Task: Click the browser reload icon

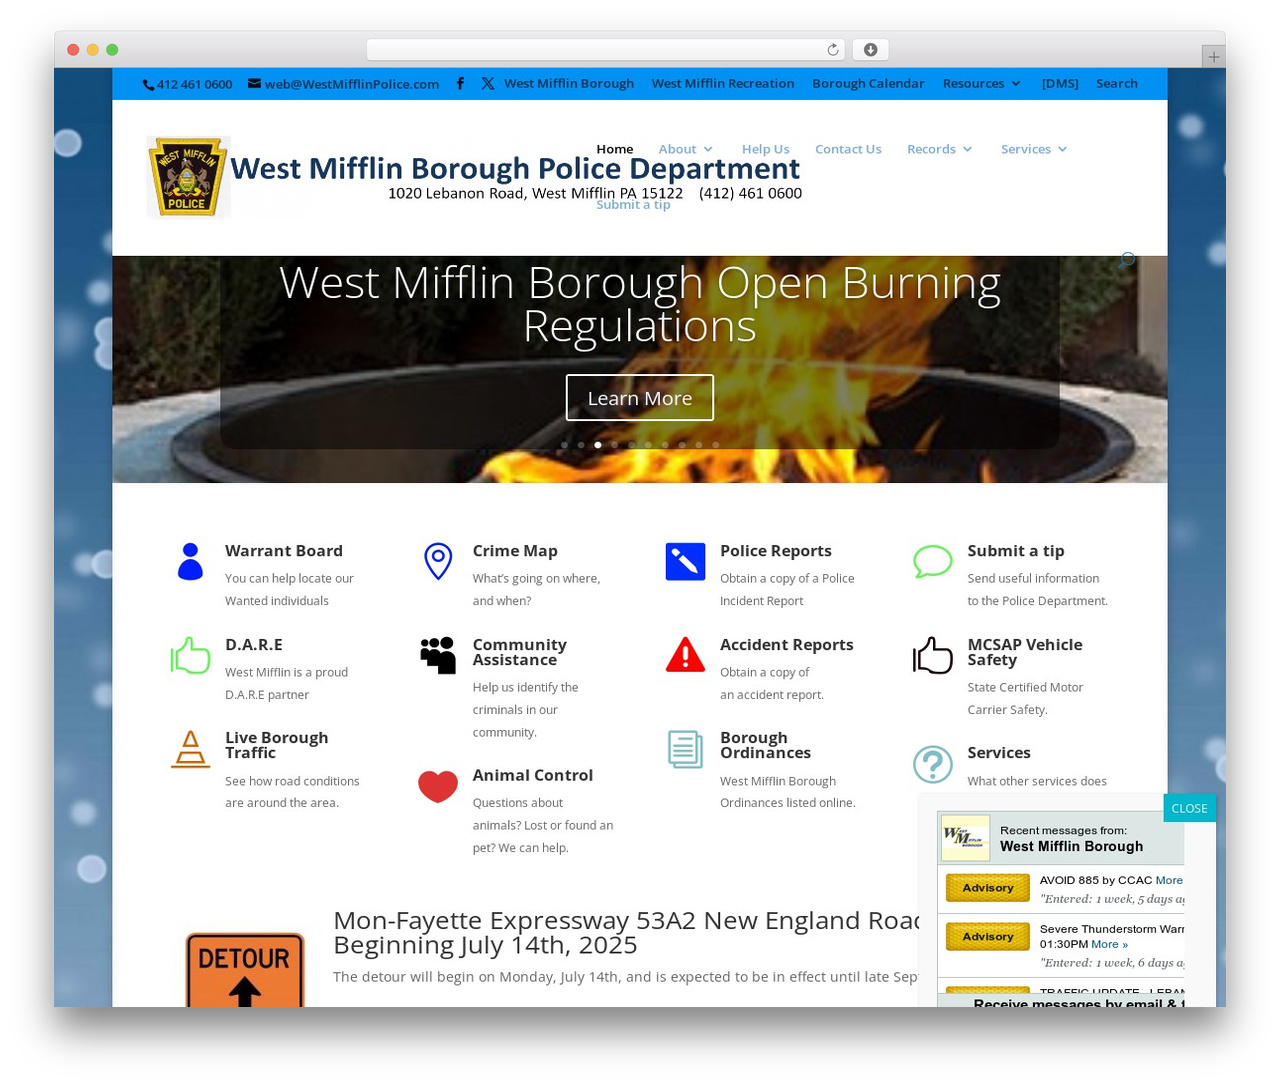Action: (x=833, y=50)
